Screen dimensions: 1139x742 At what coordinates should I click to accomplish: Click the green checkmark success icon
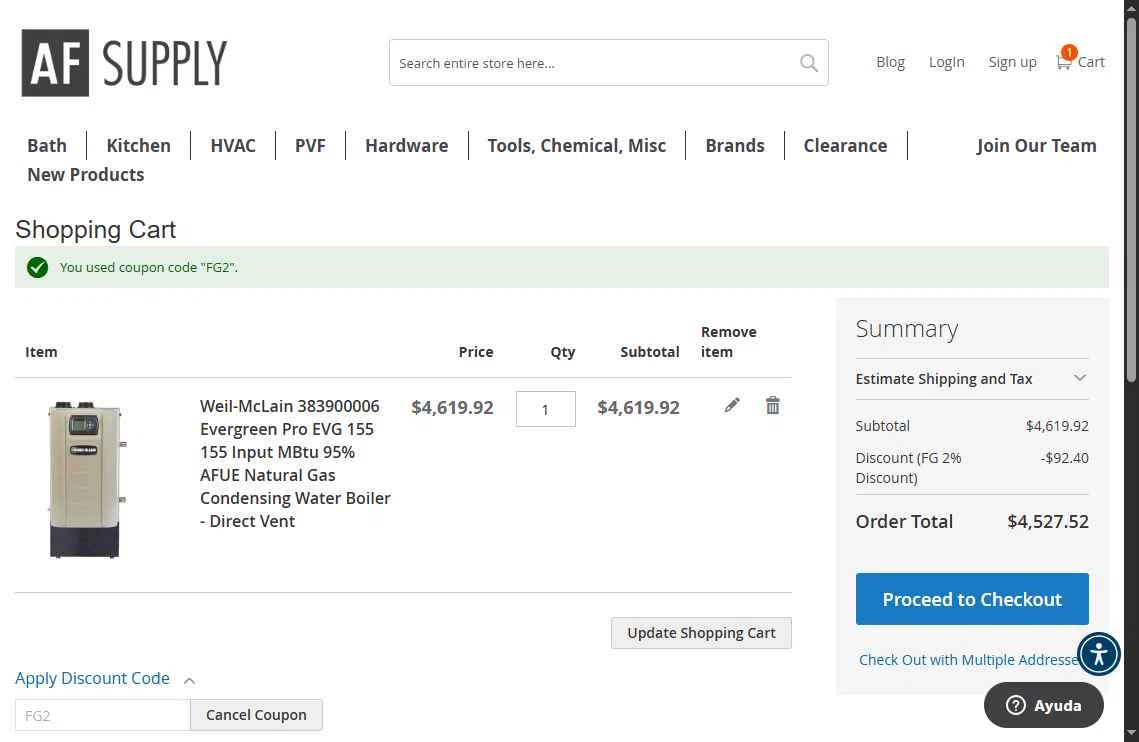tap(37, 267)
